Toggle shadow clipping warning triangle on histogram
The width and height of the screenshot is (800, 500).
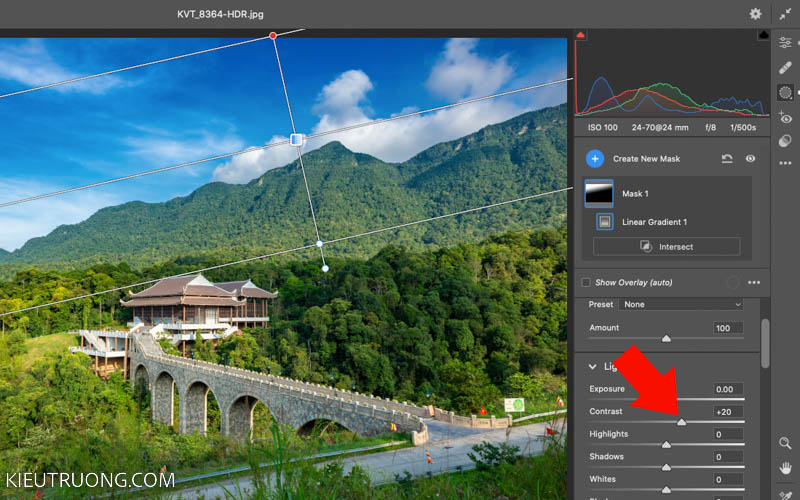[x=580, y=35]
